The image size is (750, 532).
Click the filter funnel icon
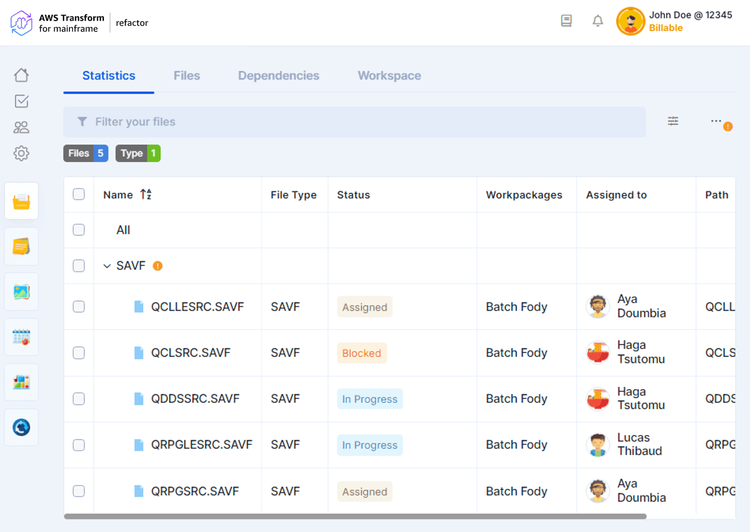tap(82, 122)
